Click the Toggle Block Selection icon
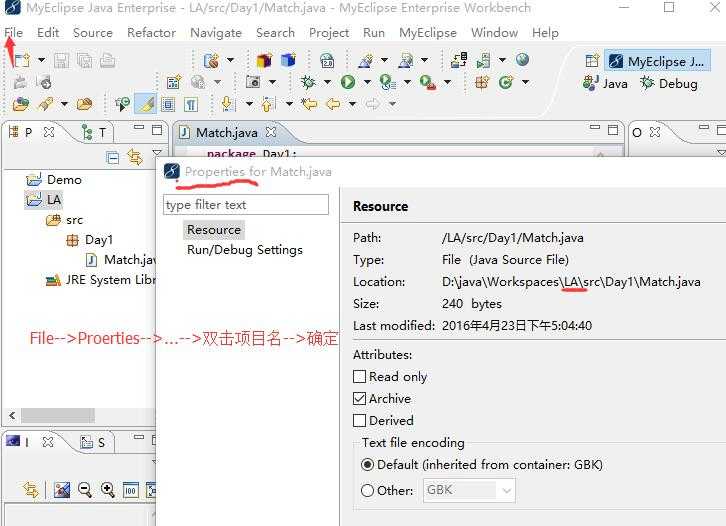This screenshot has width=726, height=526. 168,105
